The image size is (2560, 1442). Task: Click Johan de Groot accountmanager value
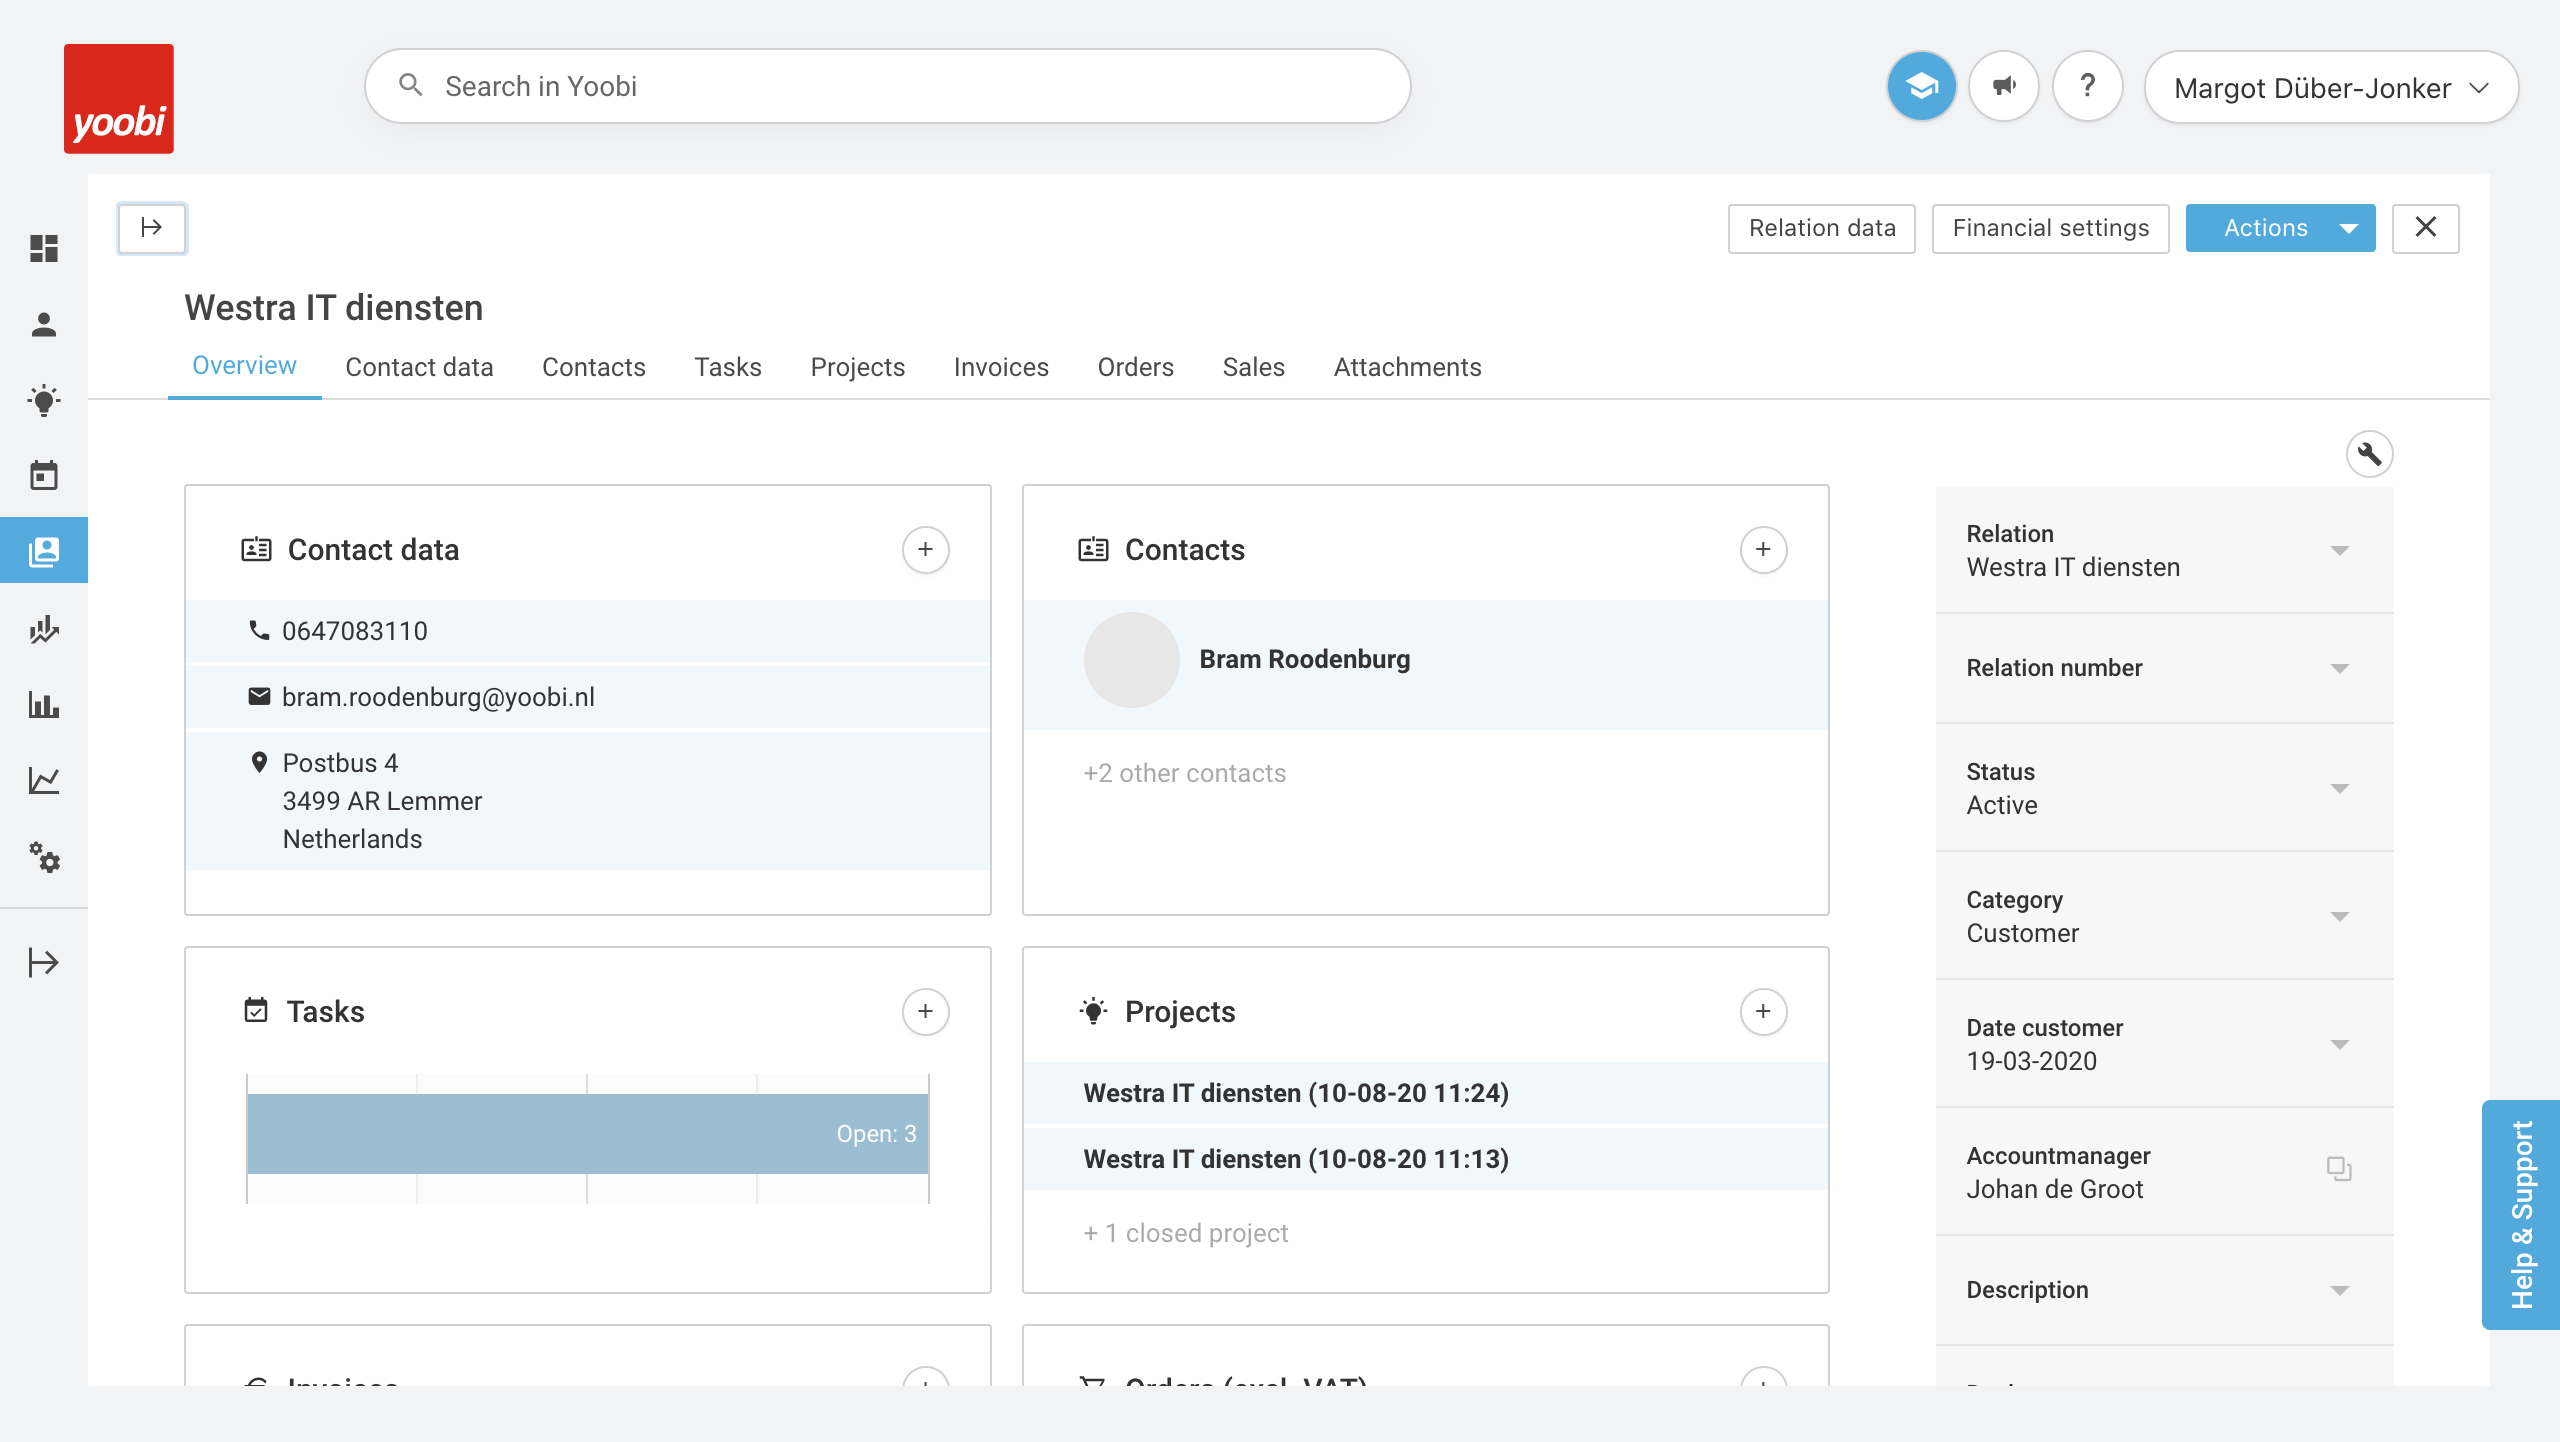pyautogui.click(x=2054, y=1189)
